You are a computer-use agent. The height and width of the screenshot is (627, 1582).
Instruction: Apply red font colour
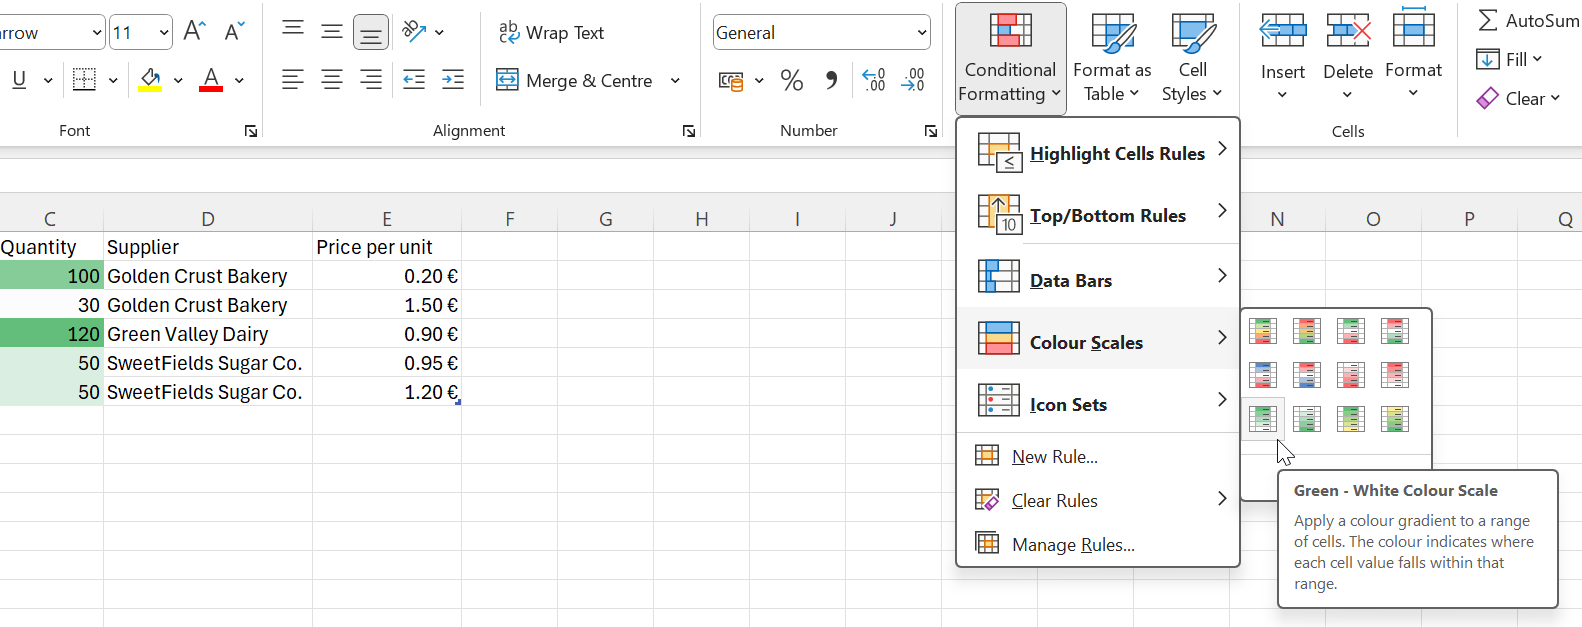click(x=211, y=80)
